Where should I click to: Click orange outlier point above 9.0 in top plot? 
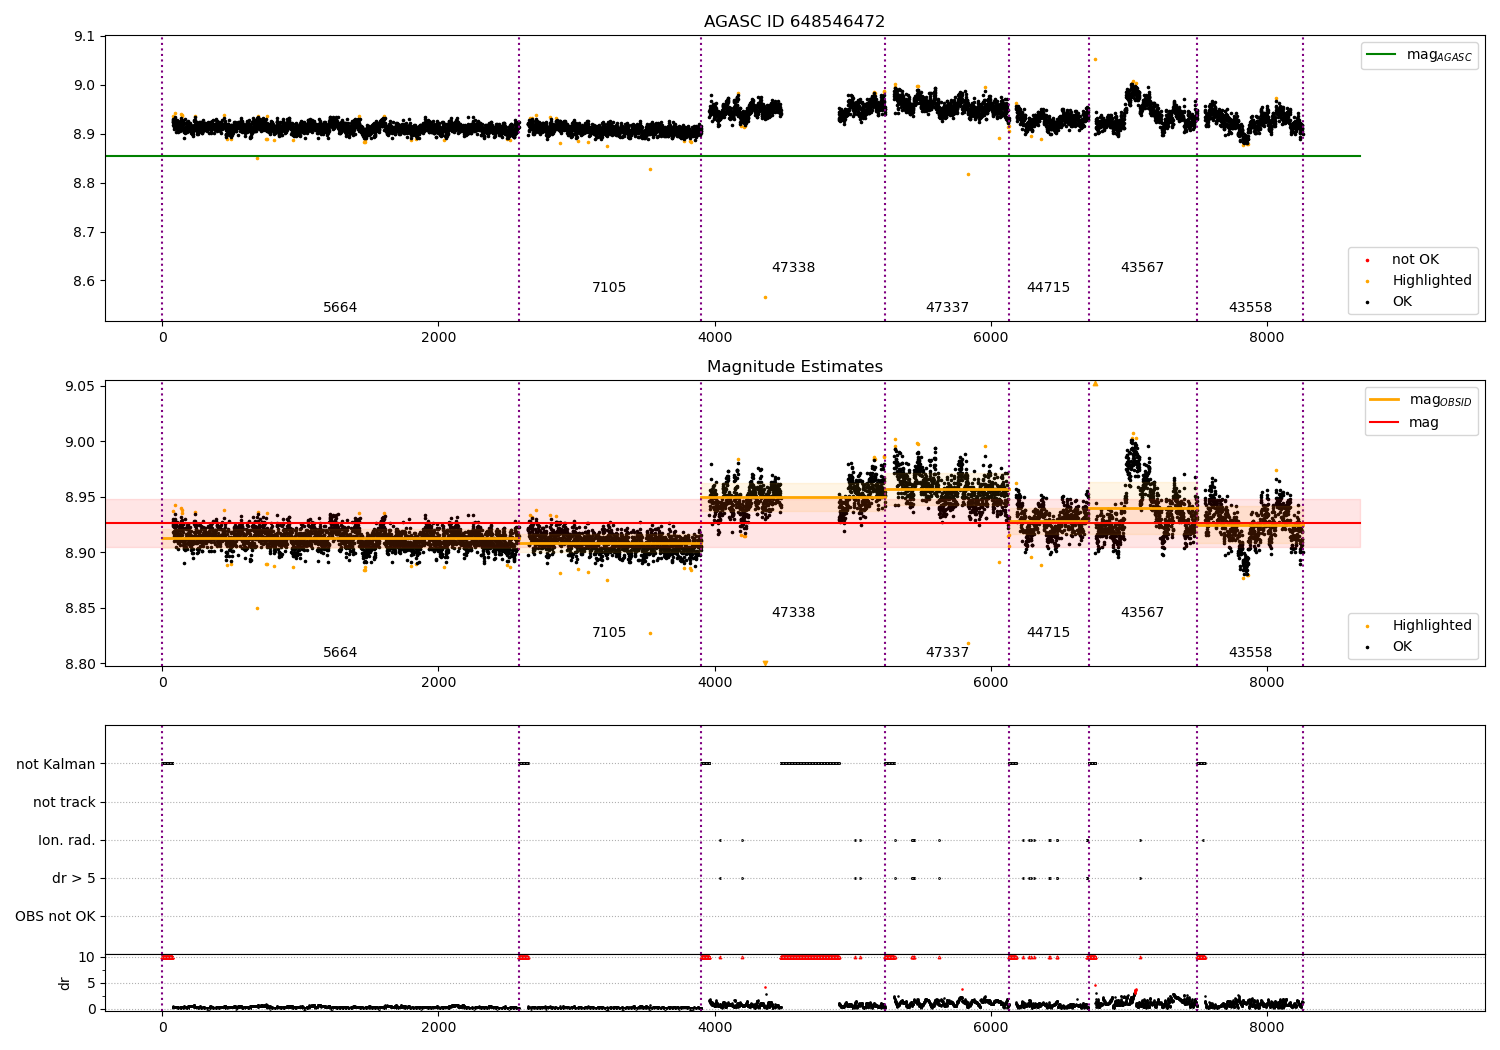(1095, 59)
